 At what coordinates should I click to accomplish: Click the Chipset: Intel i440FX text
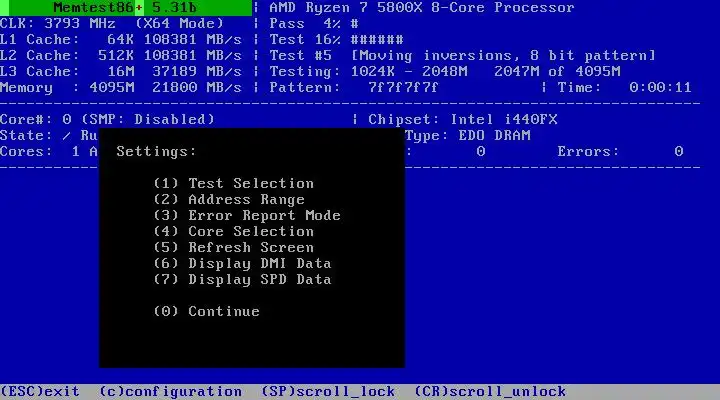click(463, 119)
